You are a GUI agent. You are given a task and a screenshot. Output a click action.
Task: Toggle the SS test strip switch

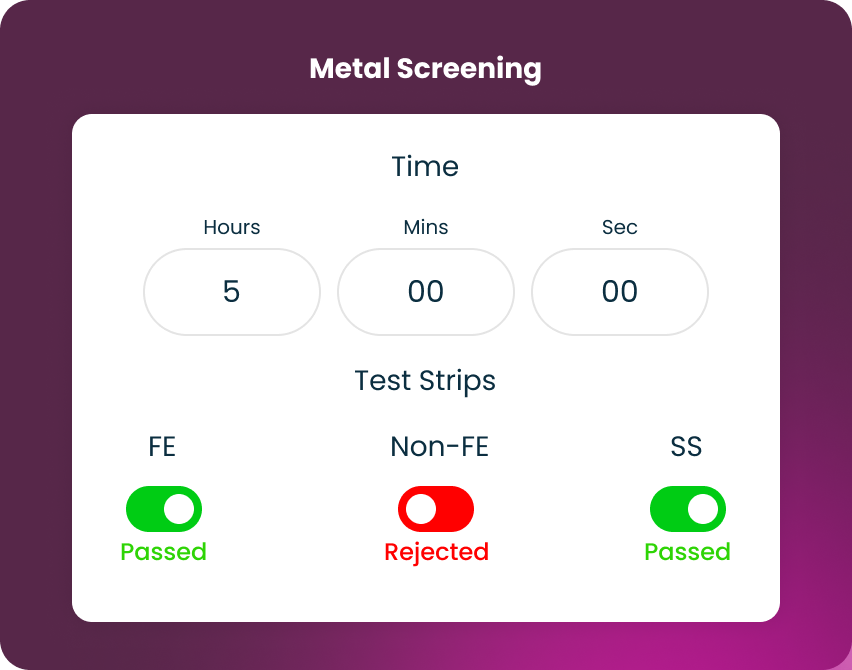[688, 509]
